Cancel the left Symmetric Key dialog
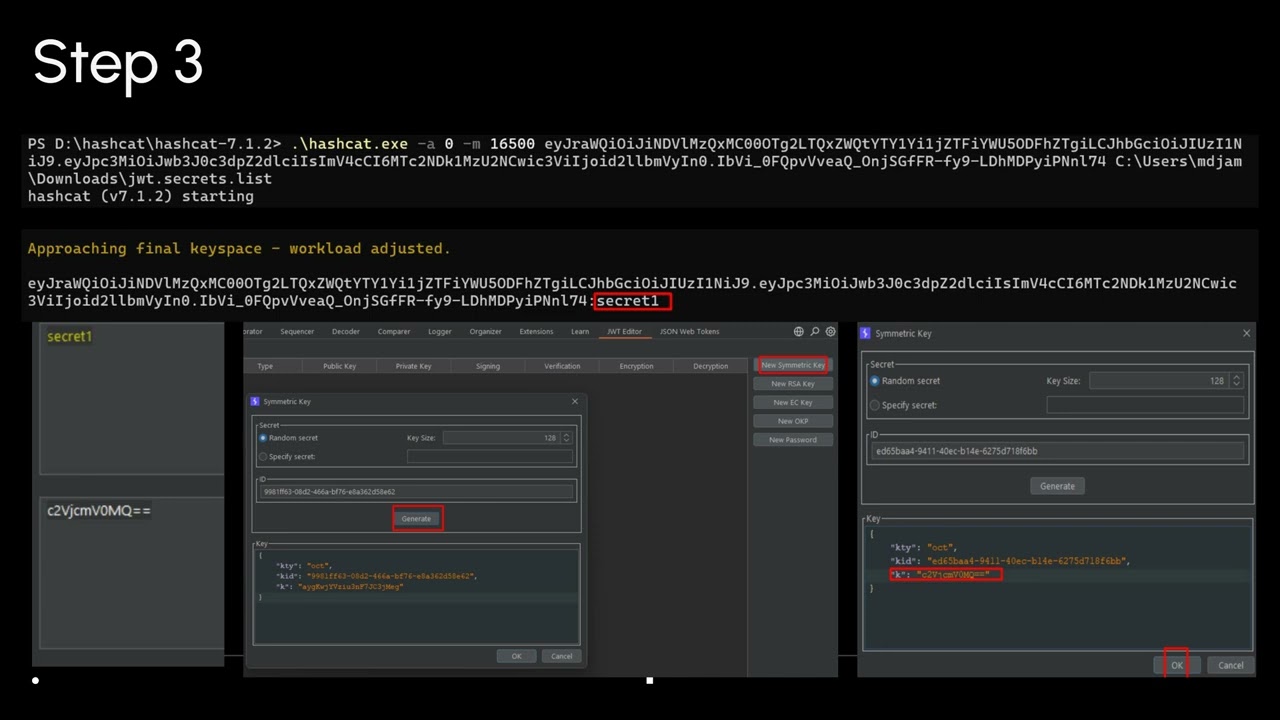The width and height of the screenshot is (1280, 720). (561, 656)
